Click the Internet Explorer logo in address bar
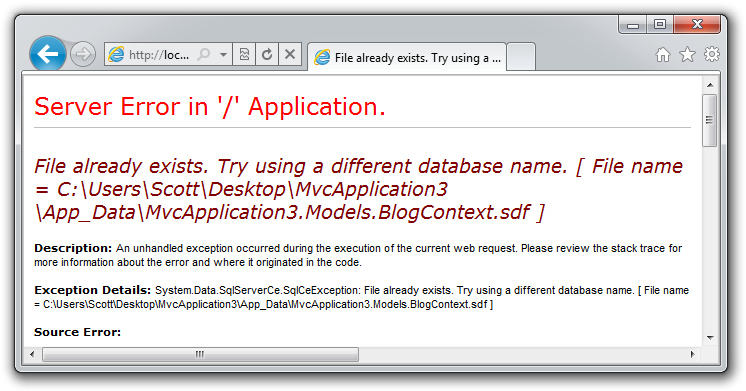Image resolution: width=746 pixels, height=391 pixels. [116, 54]
